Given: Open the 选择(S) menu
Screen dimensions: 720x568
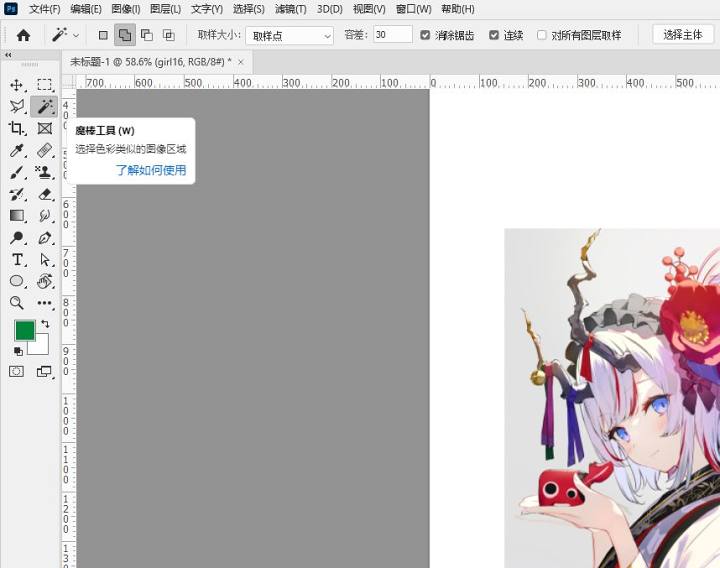Looking at the screenshot, I should point(248,9).
